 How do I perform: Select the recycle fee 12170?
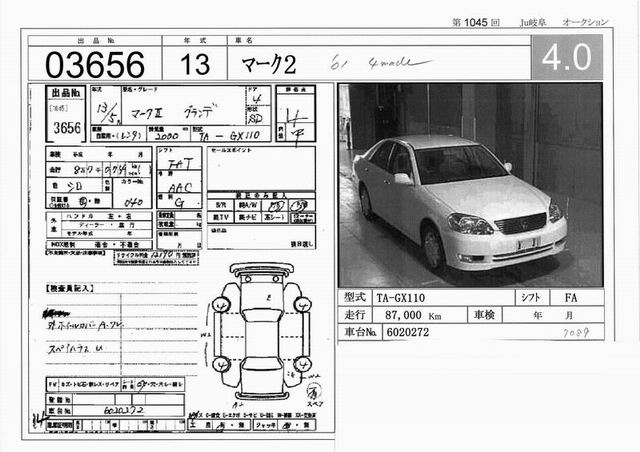162,255
